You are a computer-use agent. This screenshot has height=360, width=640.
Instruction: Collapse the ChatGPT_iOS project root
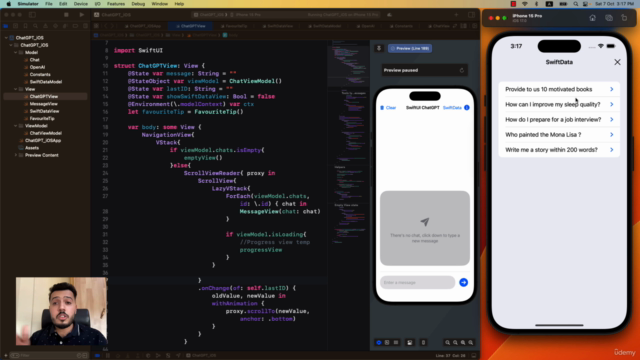tap(6, 38)
